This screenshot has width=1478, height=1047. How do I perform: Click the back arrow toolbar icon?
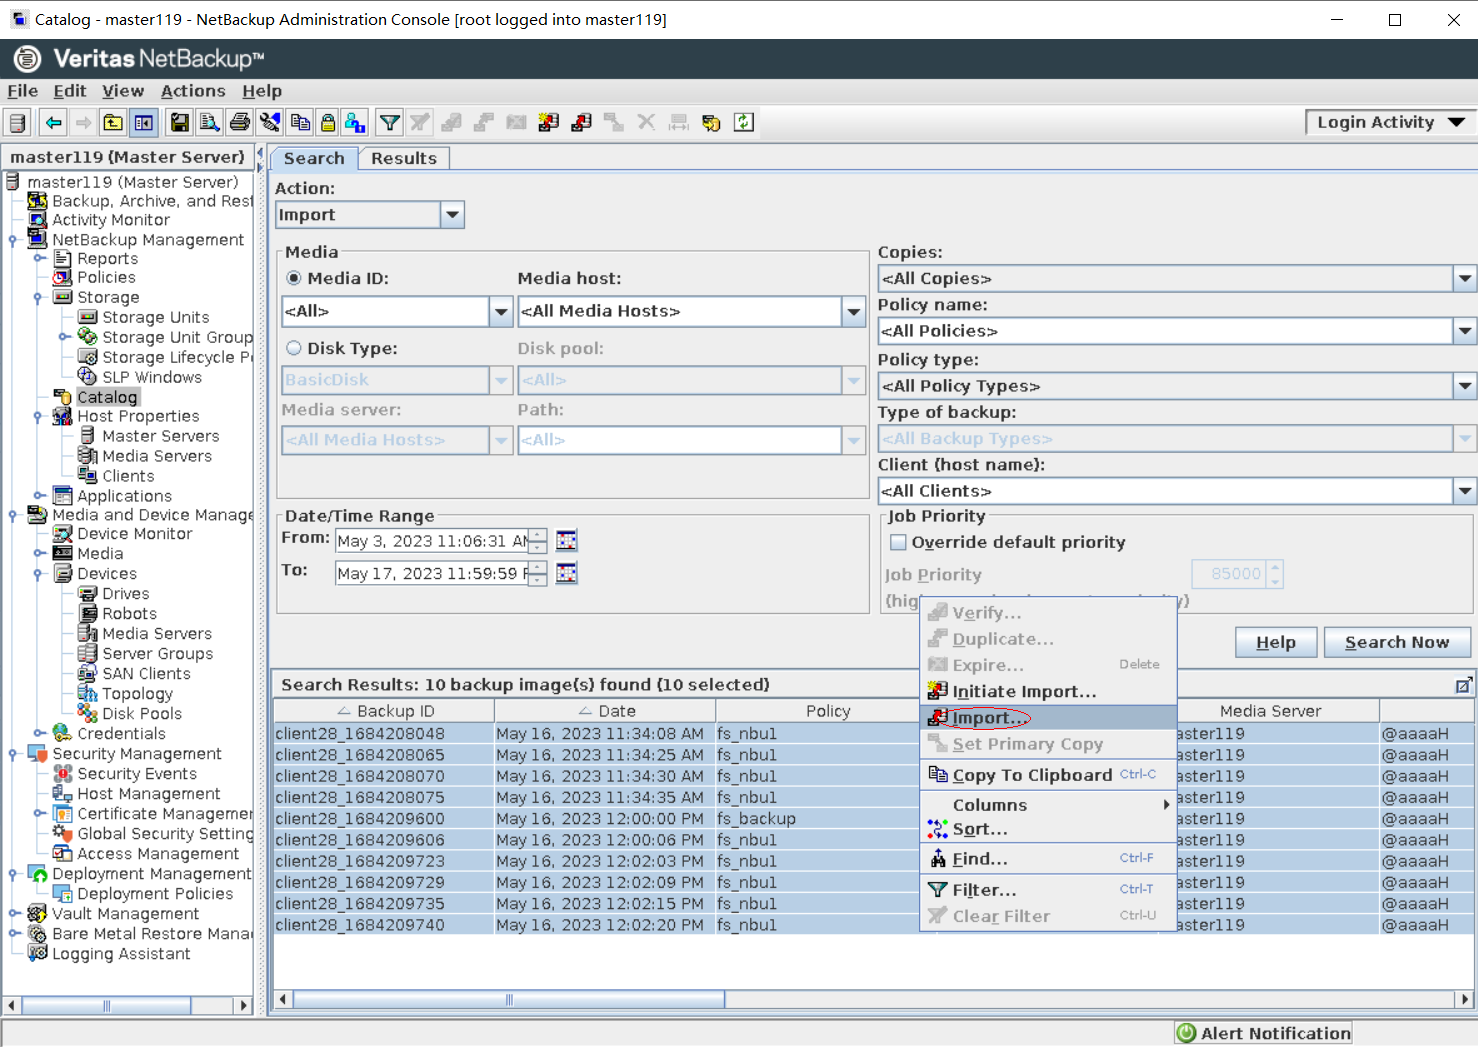(x=54, y=123)
